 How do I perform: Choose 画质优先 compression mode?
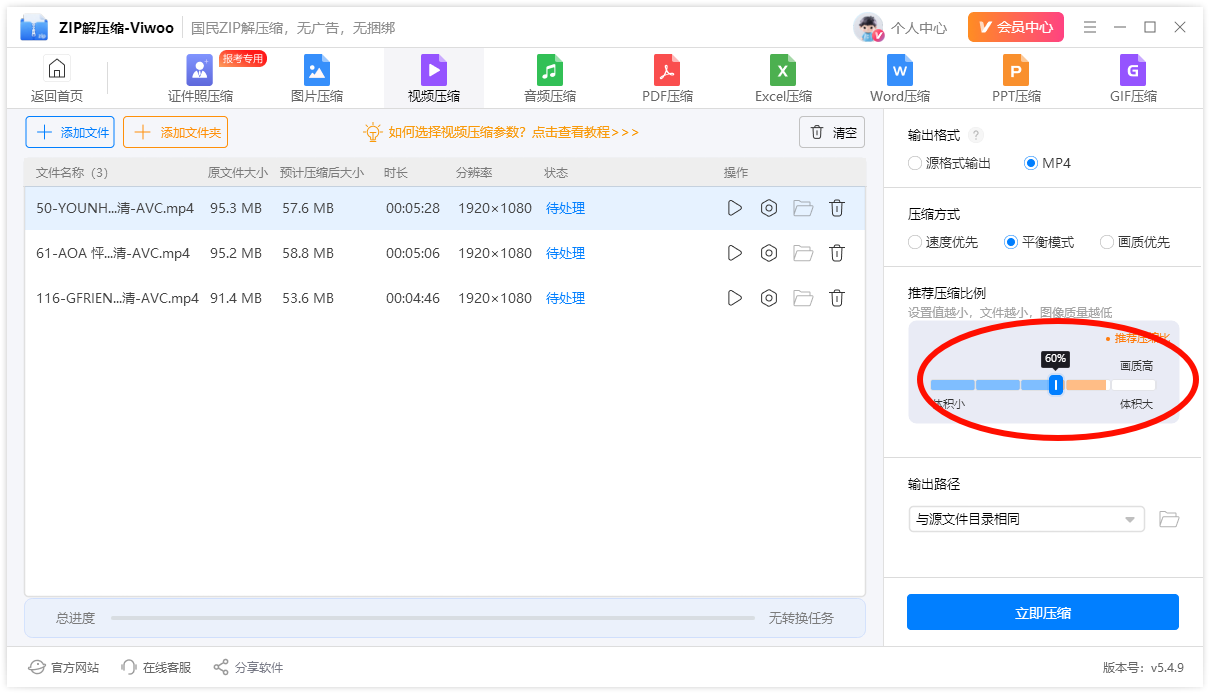tap(1135, 242)
